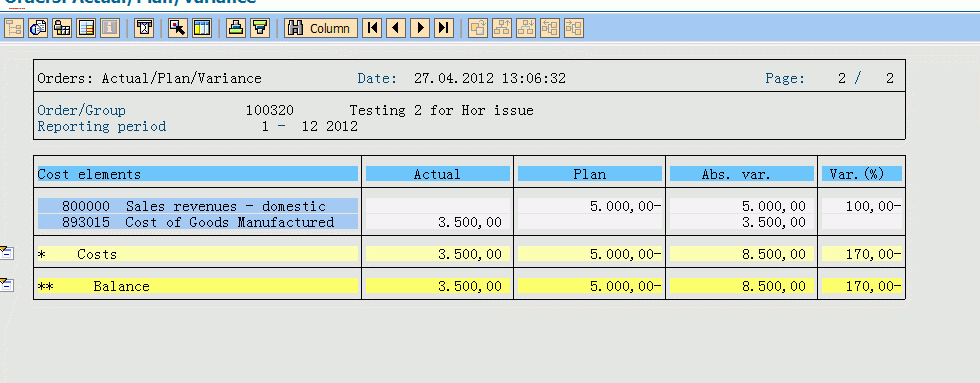Click Actual 3.500,00 in Costs row
Screen dimensions: 980x383
point(438,254)
